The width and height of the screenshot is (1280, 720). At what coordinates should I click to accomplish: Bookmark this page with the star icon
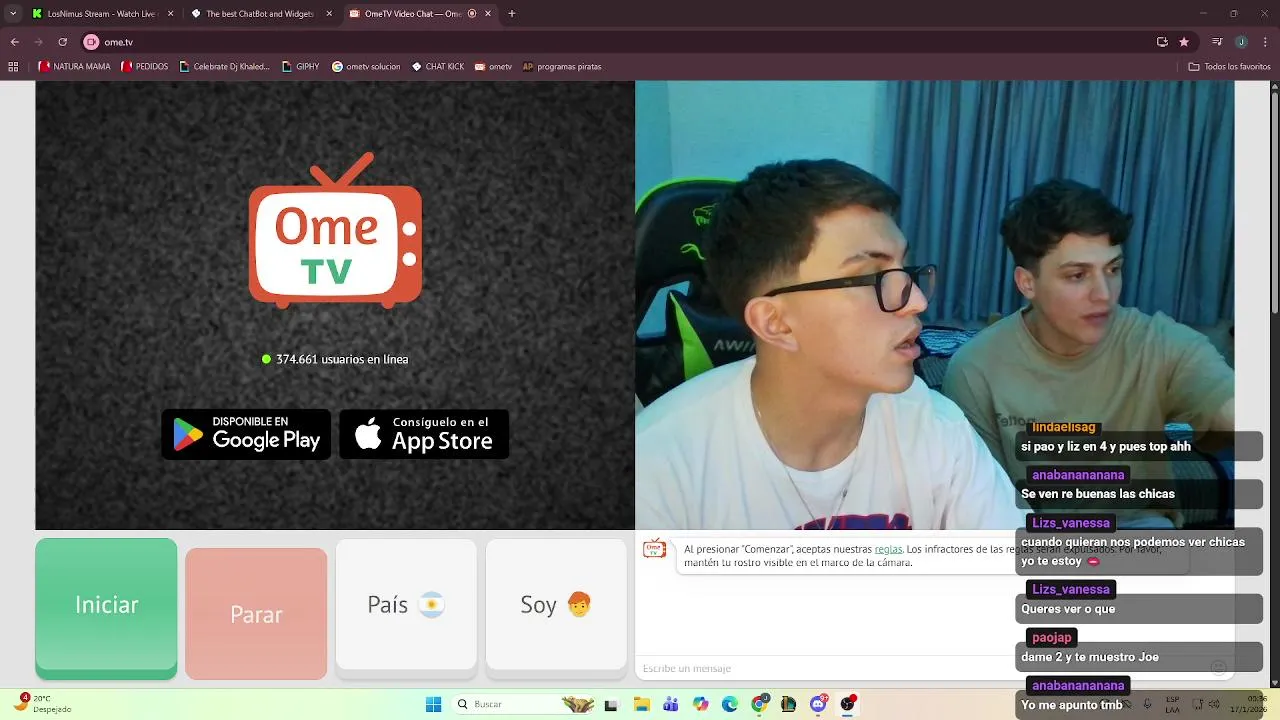(1184, 42)
